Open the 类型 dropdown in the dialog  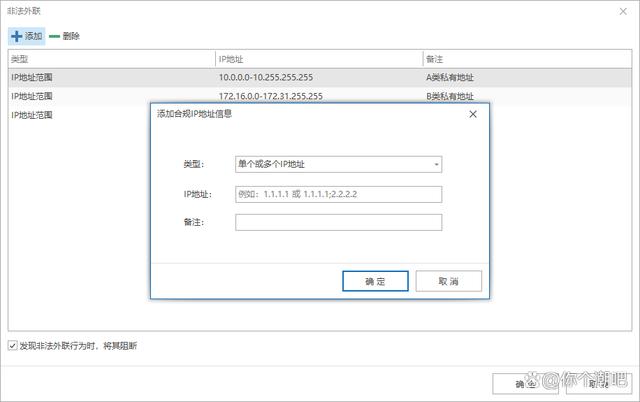338,164
